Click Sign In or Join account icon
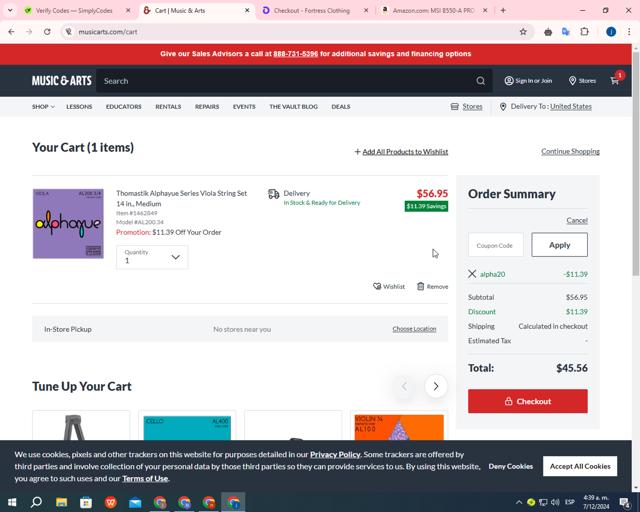The image size is (640, 512). (528, 81)
